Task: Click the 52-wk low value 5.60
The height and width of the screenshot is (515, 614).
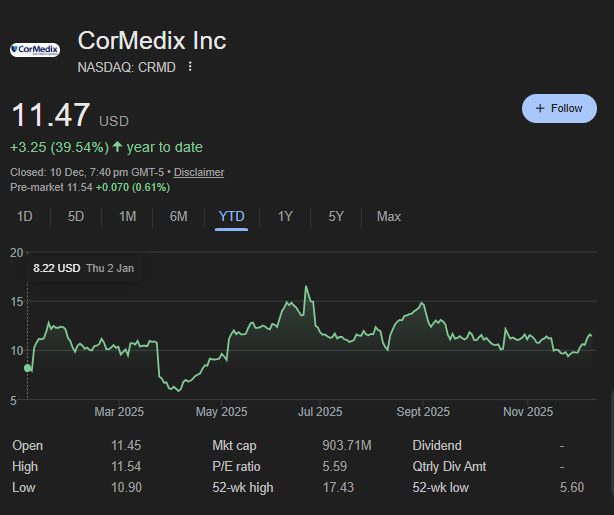Action: pyautogui.click(x=572, y=488)
